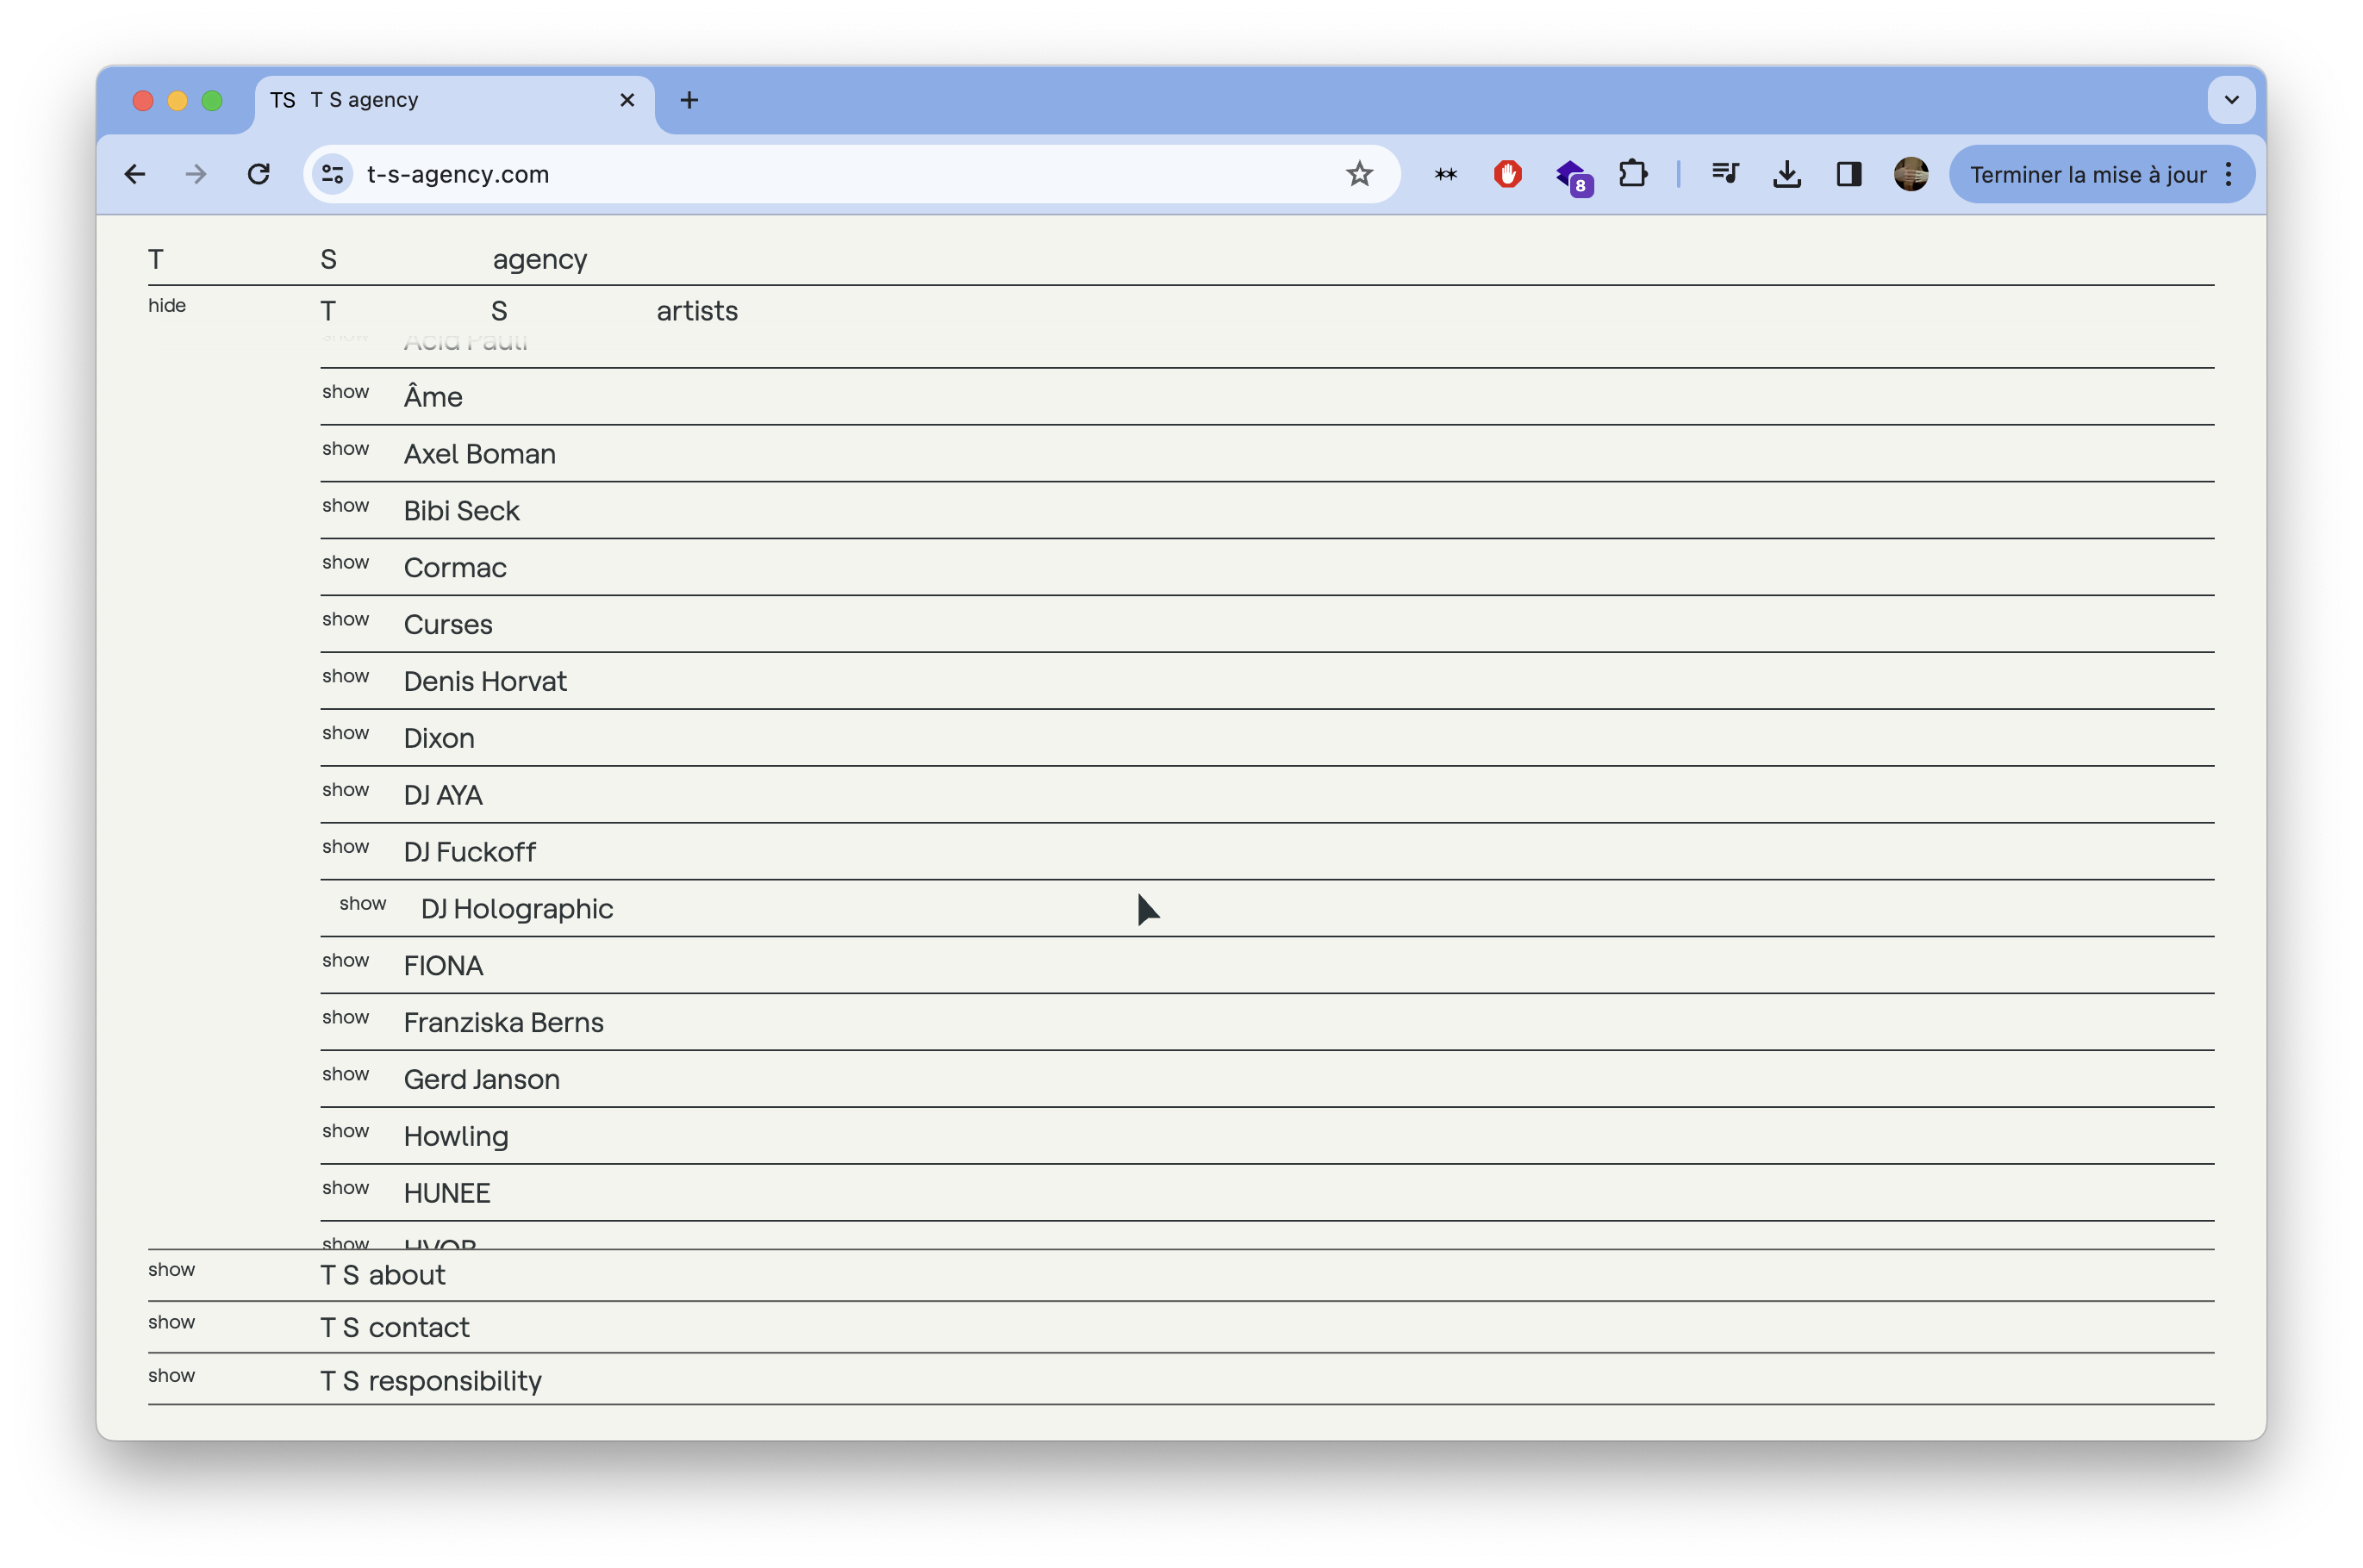The height and width of the screenshot is (1568, 2363).
Task: Bookmark this page with star icon
Action: (x=1358, y=174)
